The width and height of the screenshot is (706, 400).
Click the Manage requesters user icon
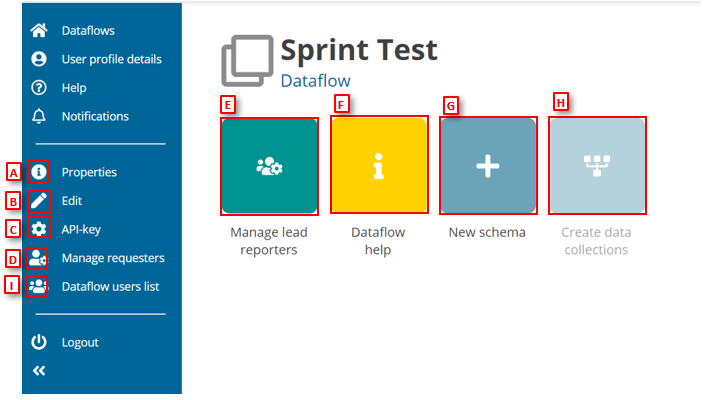(39, 258)
